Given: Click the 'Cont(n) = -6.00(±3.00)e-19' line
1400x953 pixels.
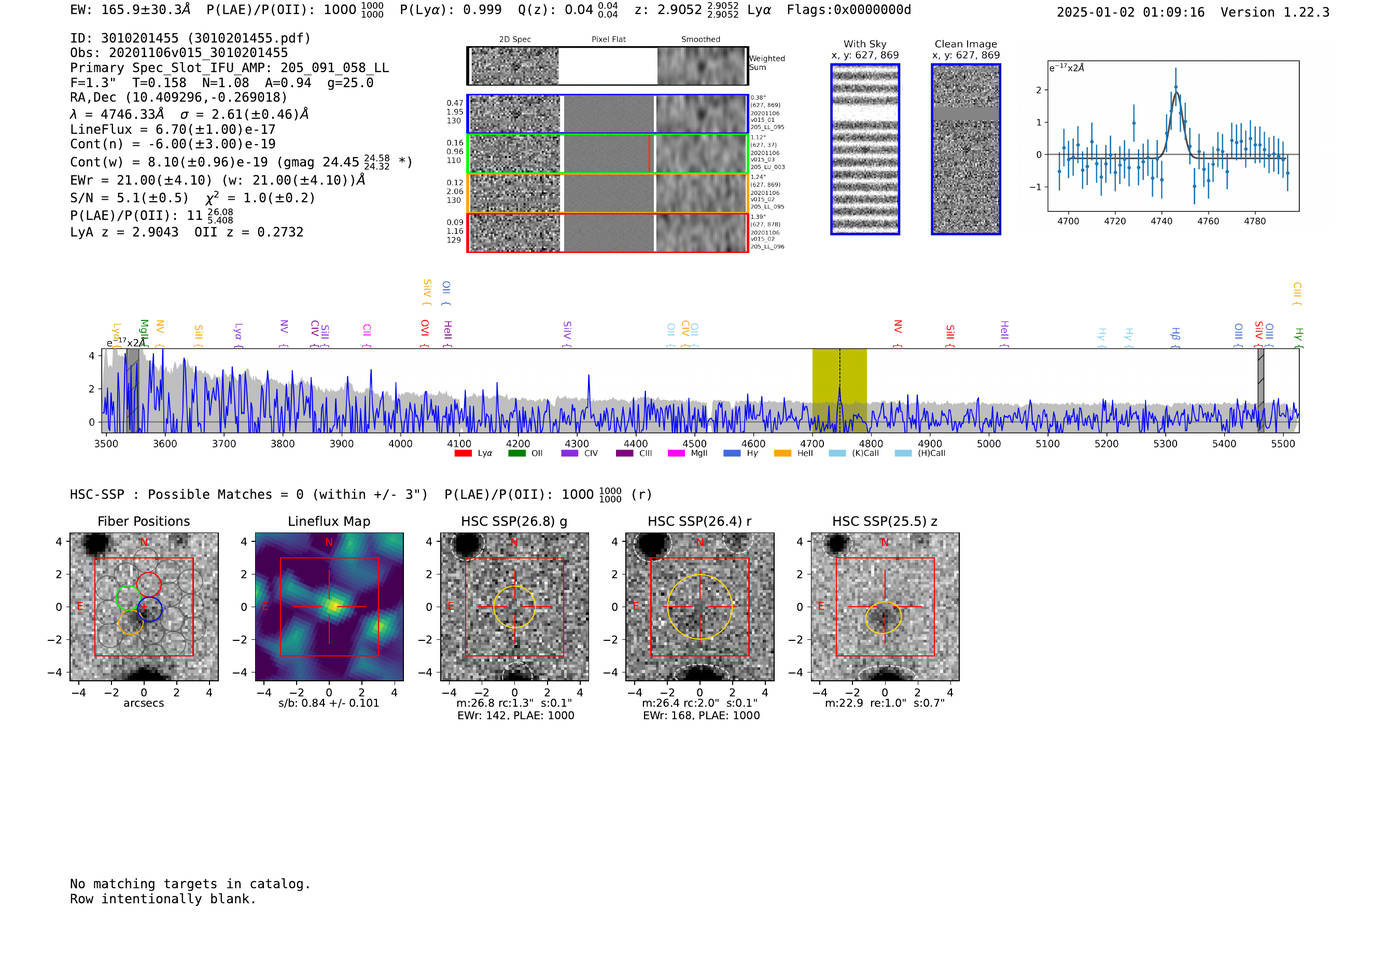Looking at the screenshot, I should point(173,144).
